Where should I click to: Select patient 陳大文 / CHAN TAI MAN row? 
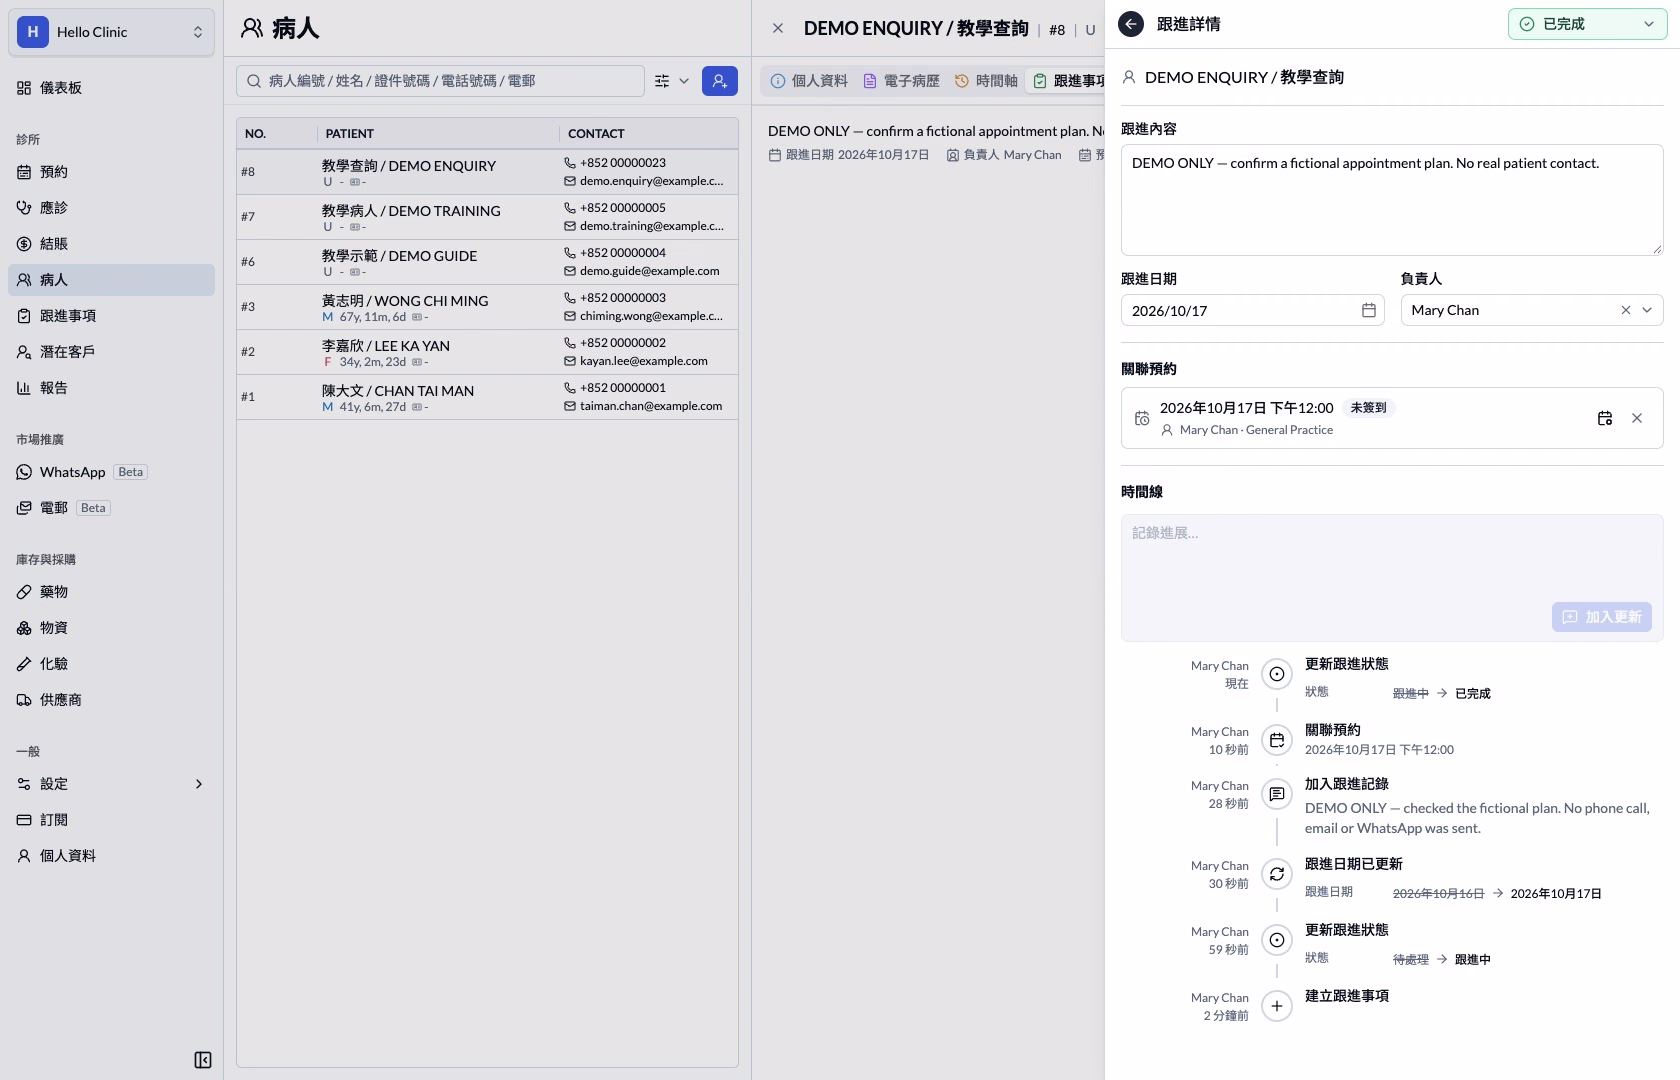(488, 397)
